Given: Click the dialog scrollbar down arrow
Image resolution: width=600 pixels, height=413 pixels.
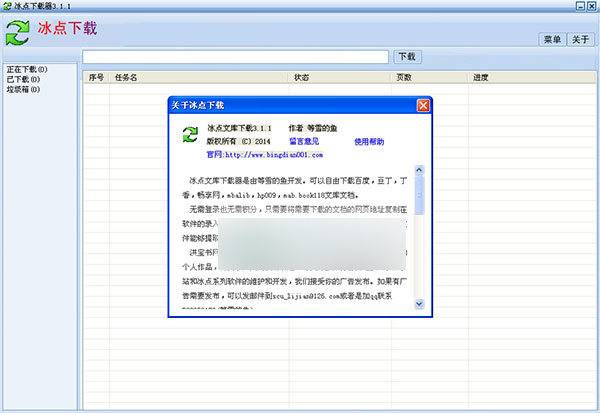Looking at the screenshot, I should [419, 308].
